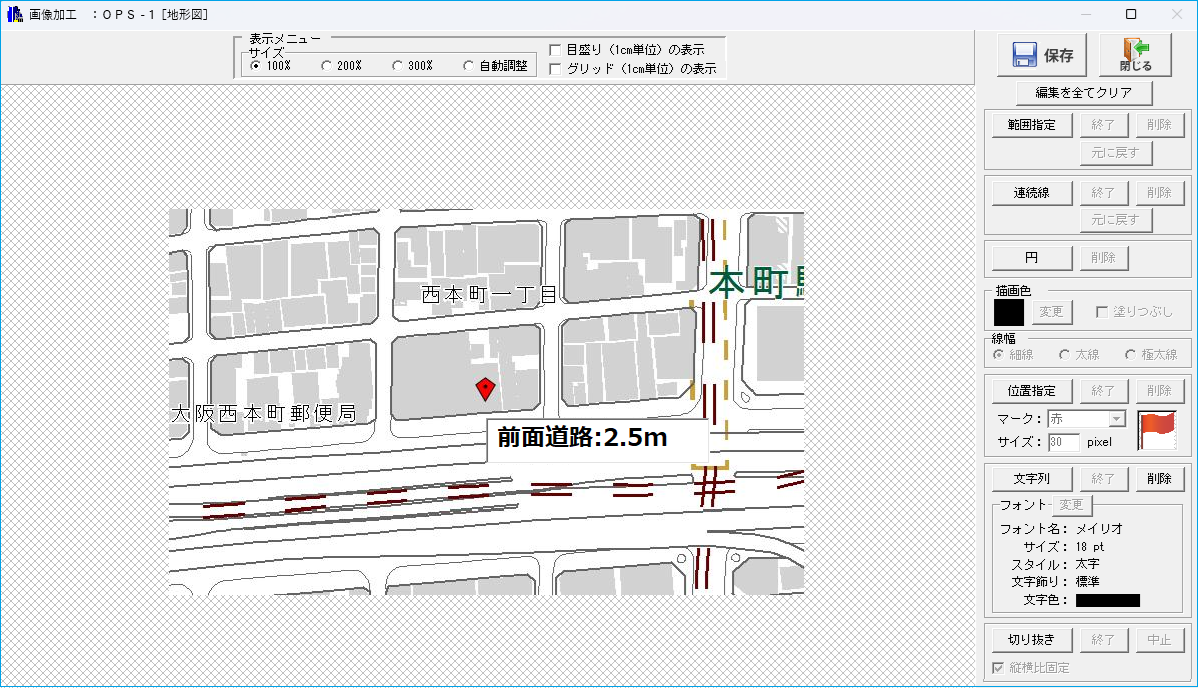Click the 円 circle button
The width and height of the screenshot is (1198, 688).
pos(1031,258)
